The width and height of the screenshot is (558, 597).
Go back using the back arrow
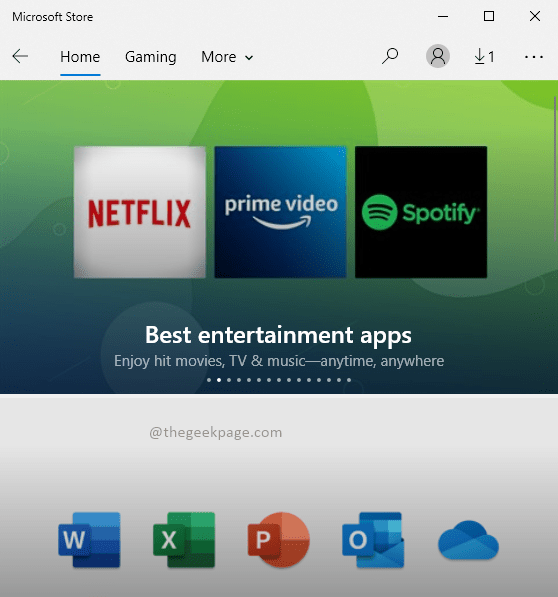click(20, 56)
